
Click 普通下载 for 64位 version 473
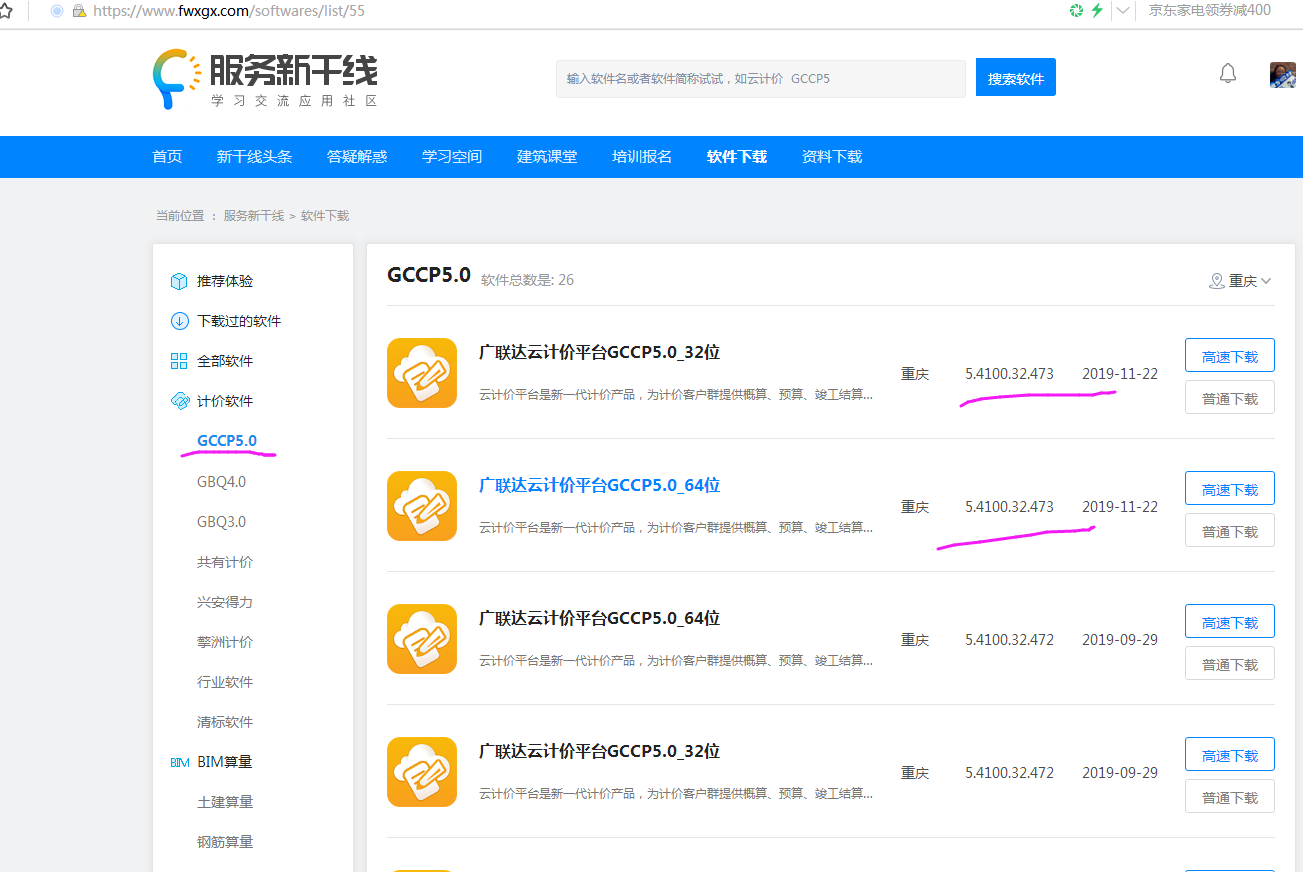click(x=1230, y=531)
